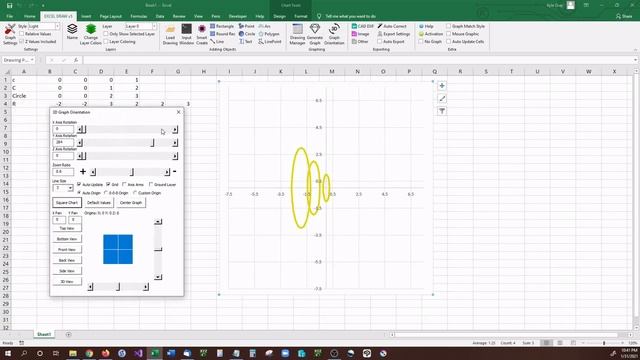Select Custom Origin radio button
Viewport: 640px width, 360px height.
click(135, 193)
